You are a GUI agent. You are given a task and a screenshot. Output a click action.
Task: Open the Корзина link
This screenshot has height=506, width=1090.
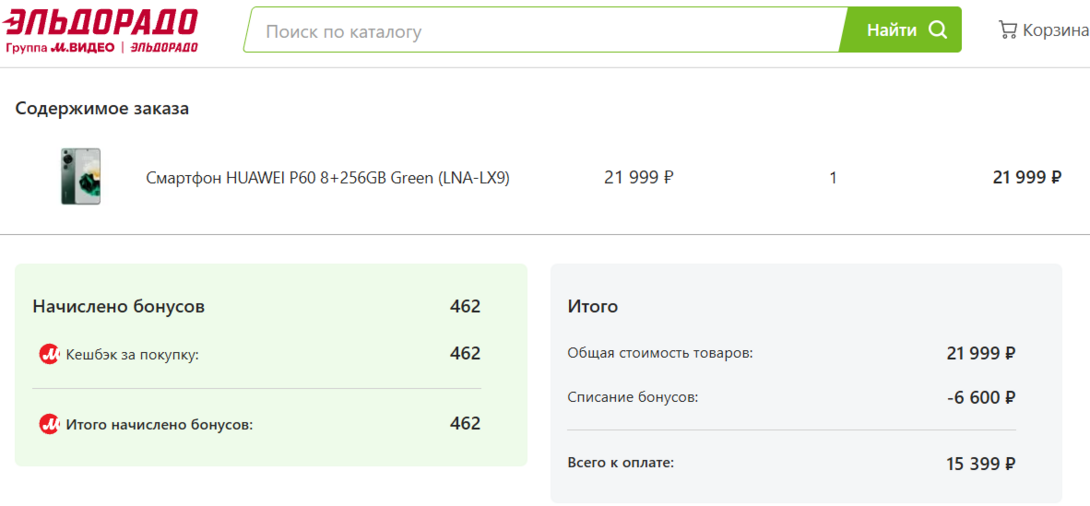pyautogui.click(x=1054, y=31)
